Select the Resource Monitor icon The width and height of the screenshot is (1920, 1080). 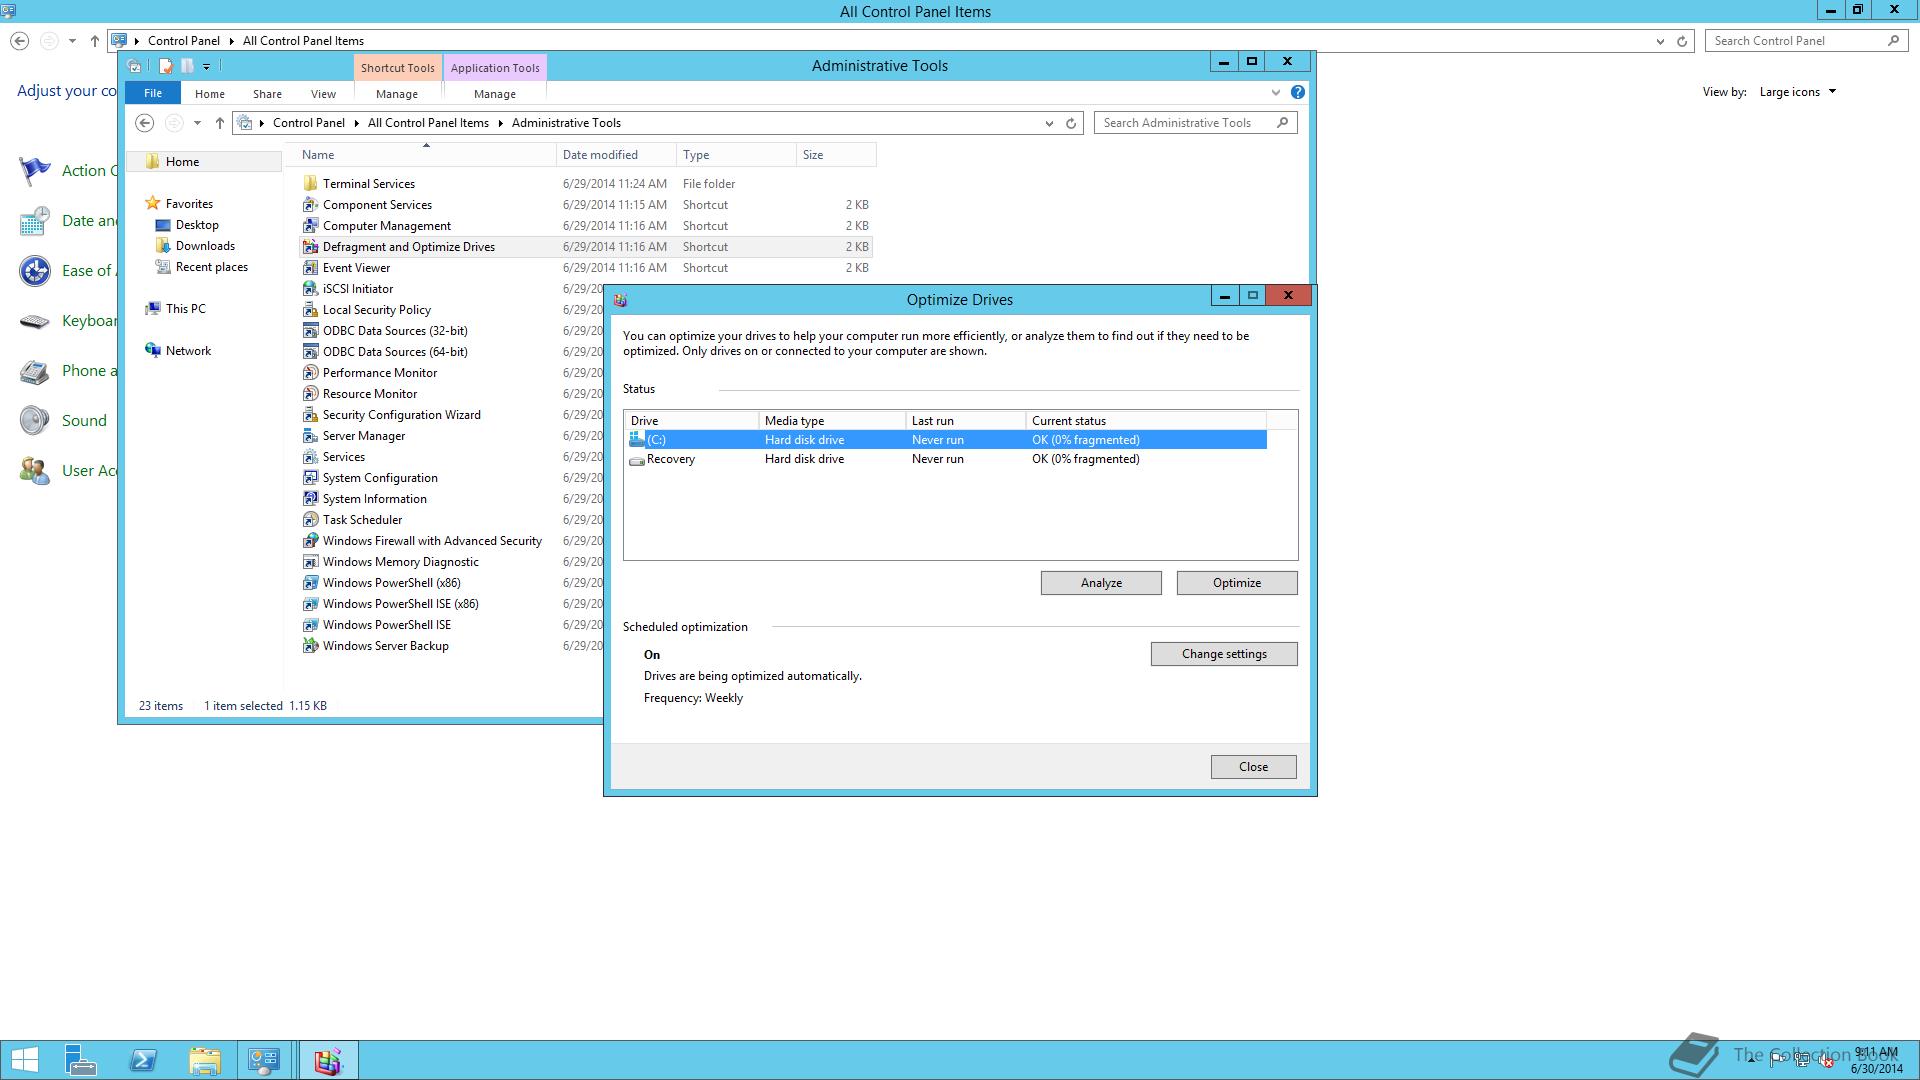310,394
